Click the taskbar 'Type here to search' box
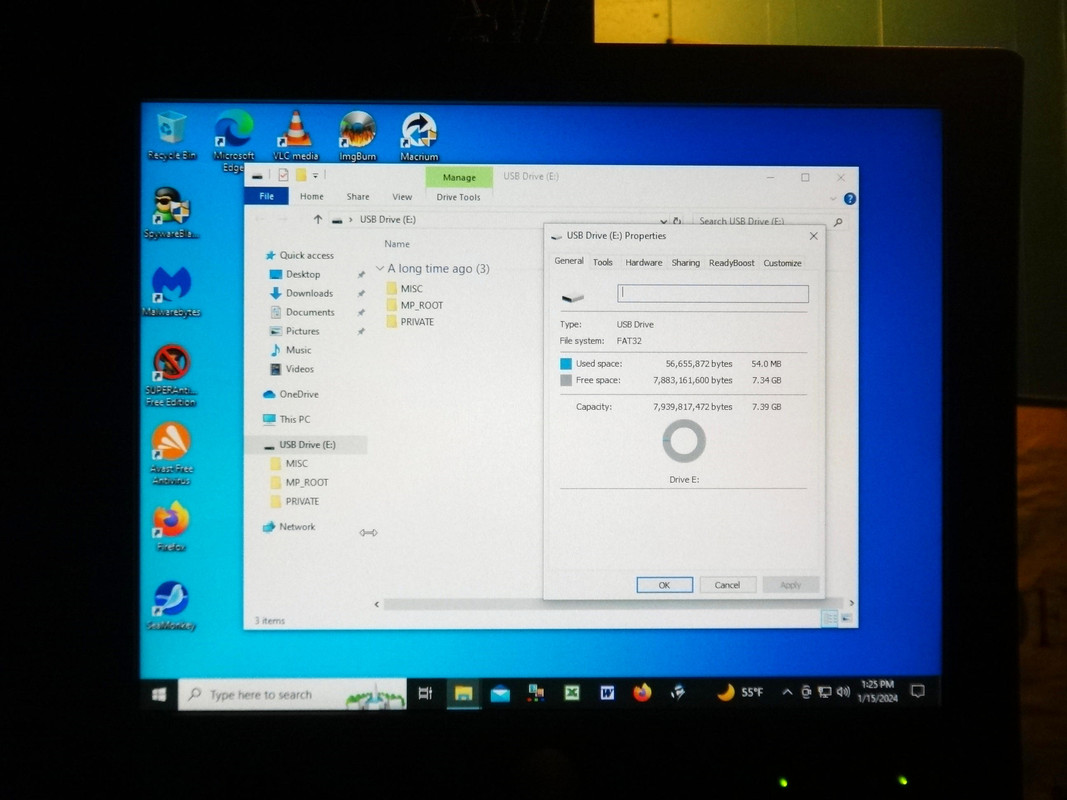1067x800 pixels. [x=293, y=695]
